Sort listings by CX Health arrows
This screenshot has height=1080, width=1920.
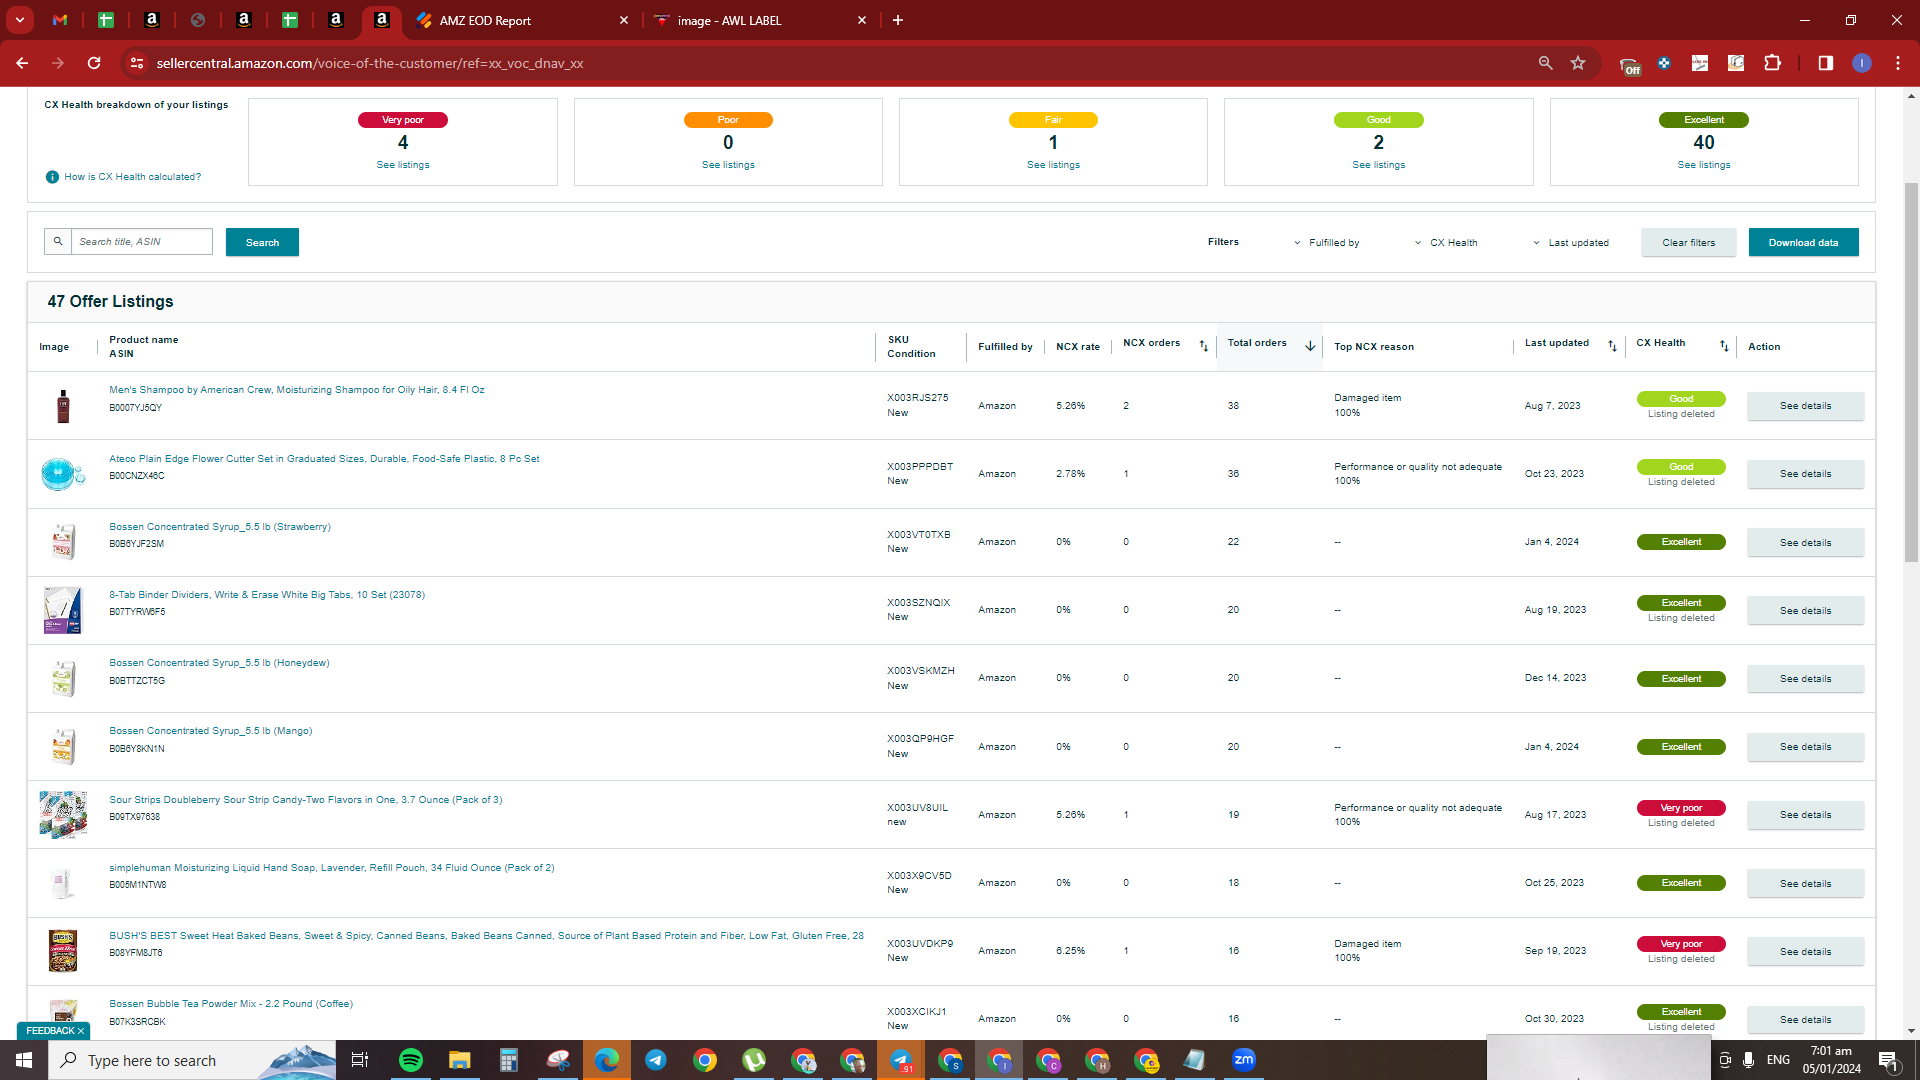tap(1724, 346)
